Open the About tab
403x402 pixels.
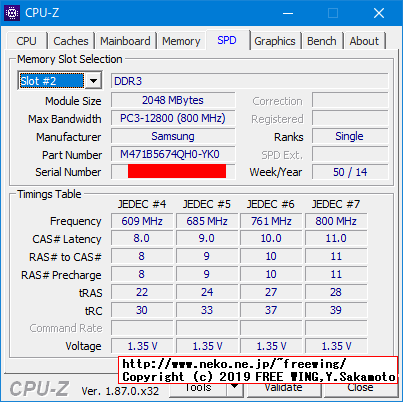[x=364, y=41]
